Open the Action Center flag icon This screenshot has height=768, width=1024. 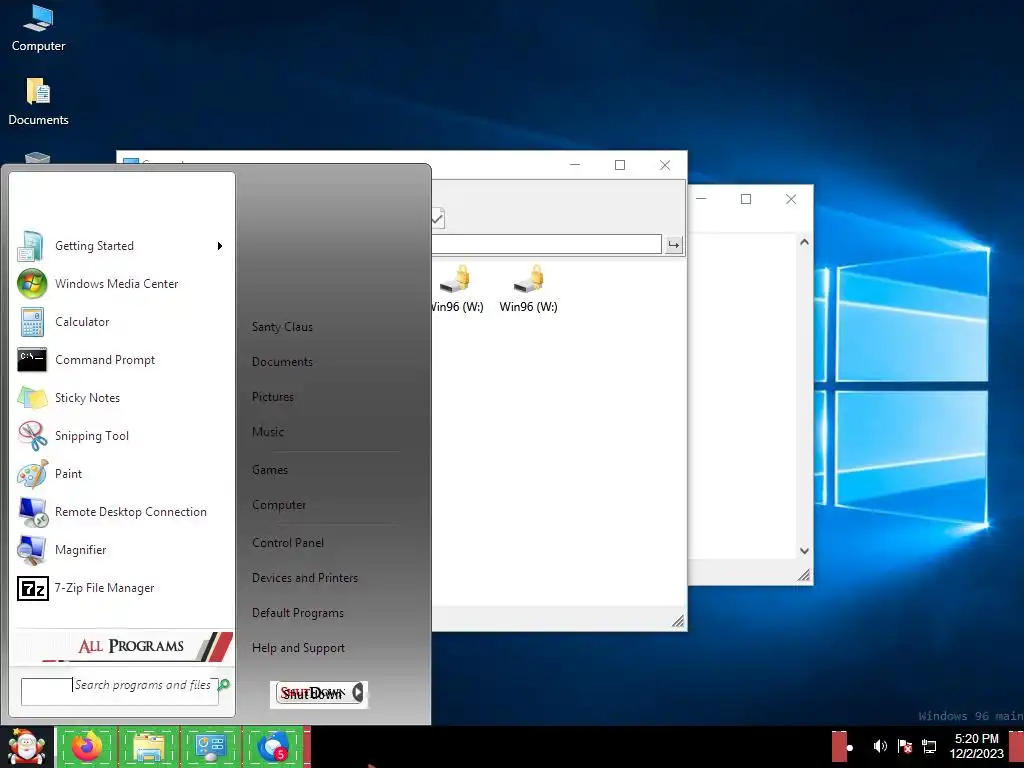click(x=905, y=746)
